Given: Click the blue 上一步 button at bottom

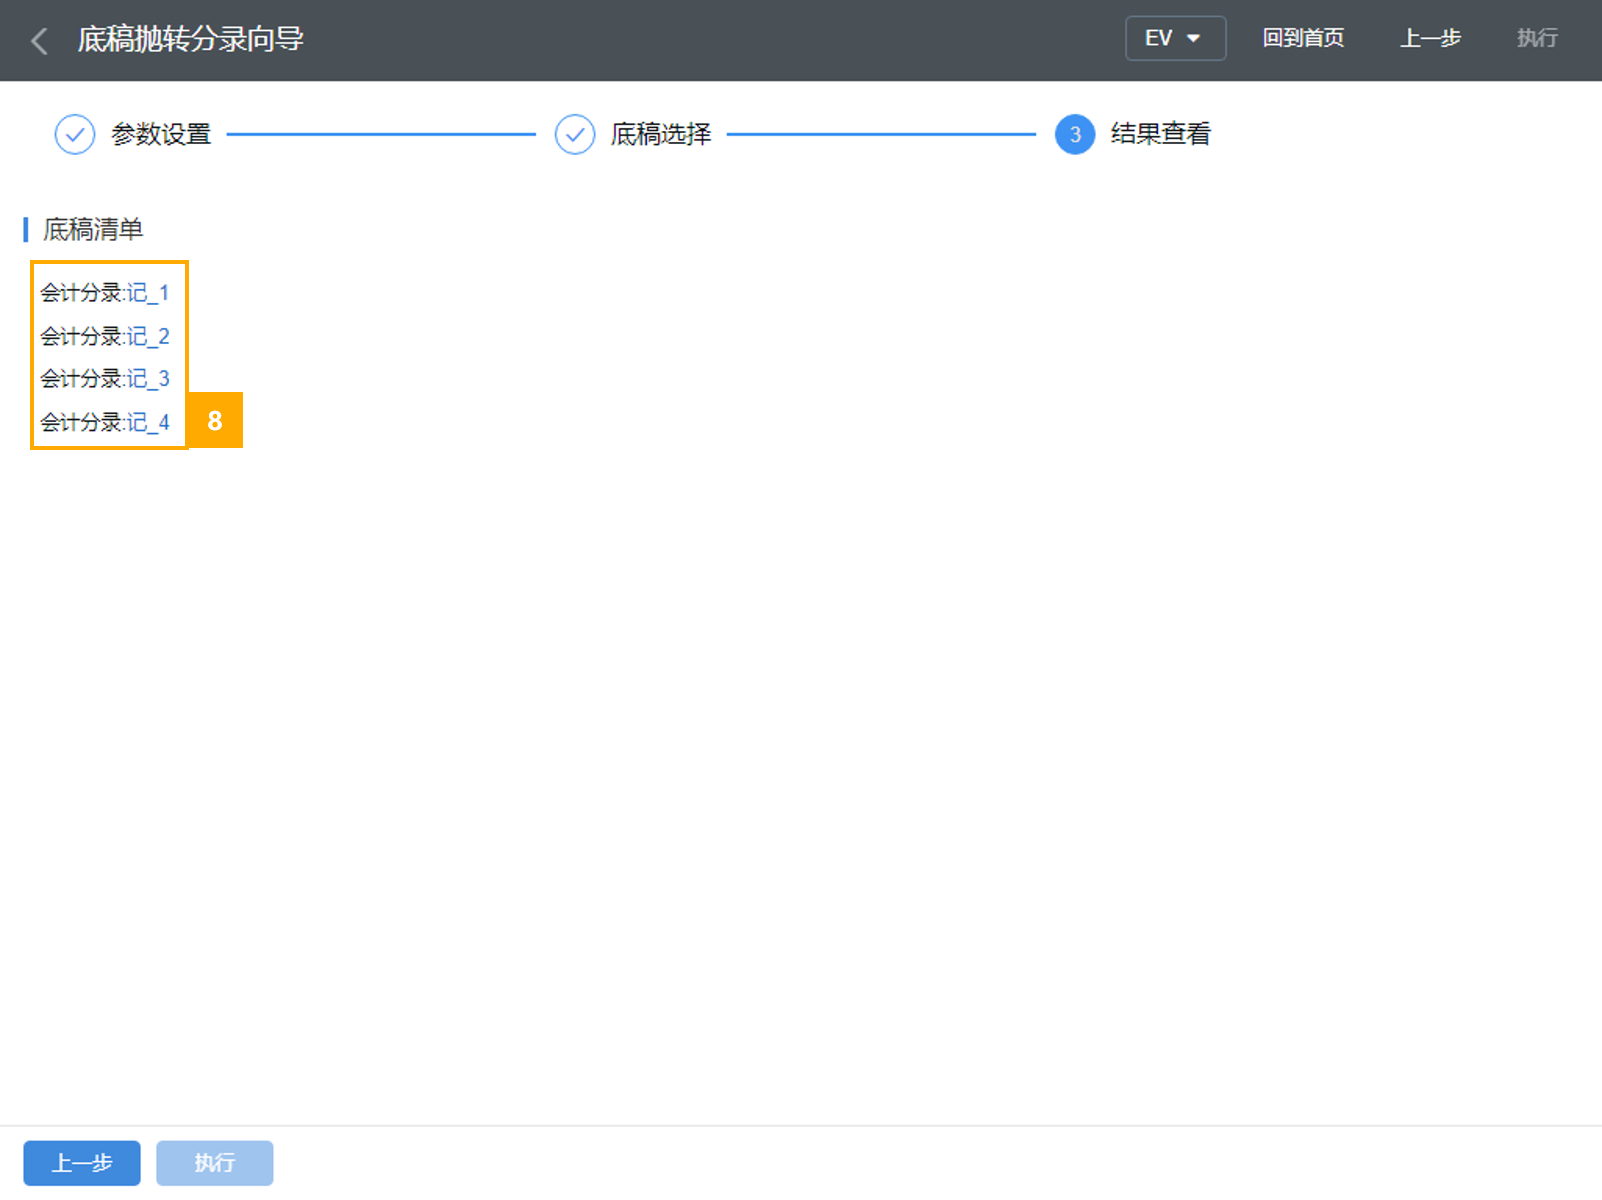Looking at the screenshot, I should [x=82, y=1163].
